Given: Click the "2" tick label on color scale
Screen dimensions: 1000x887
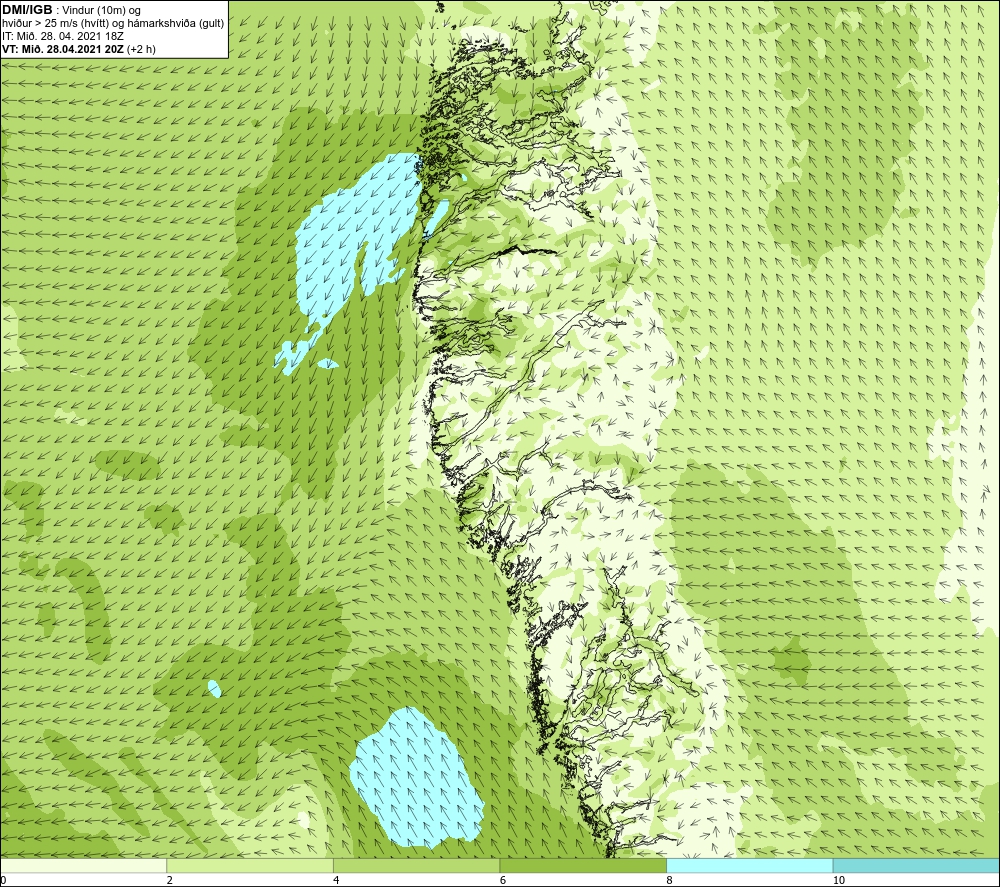Looking at the screenshot, I should click(170, 880).
